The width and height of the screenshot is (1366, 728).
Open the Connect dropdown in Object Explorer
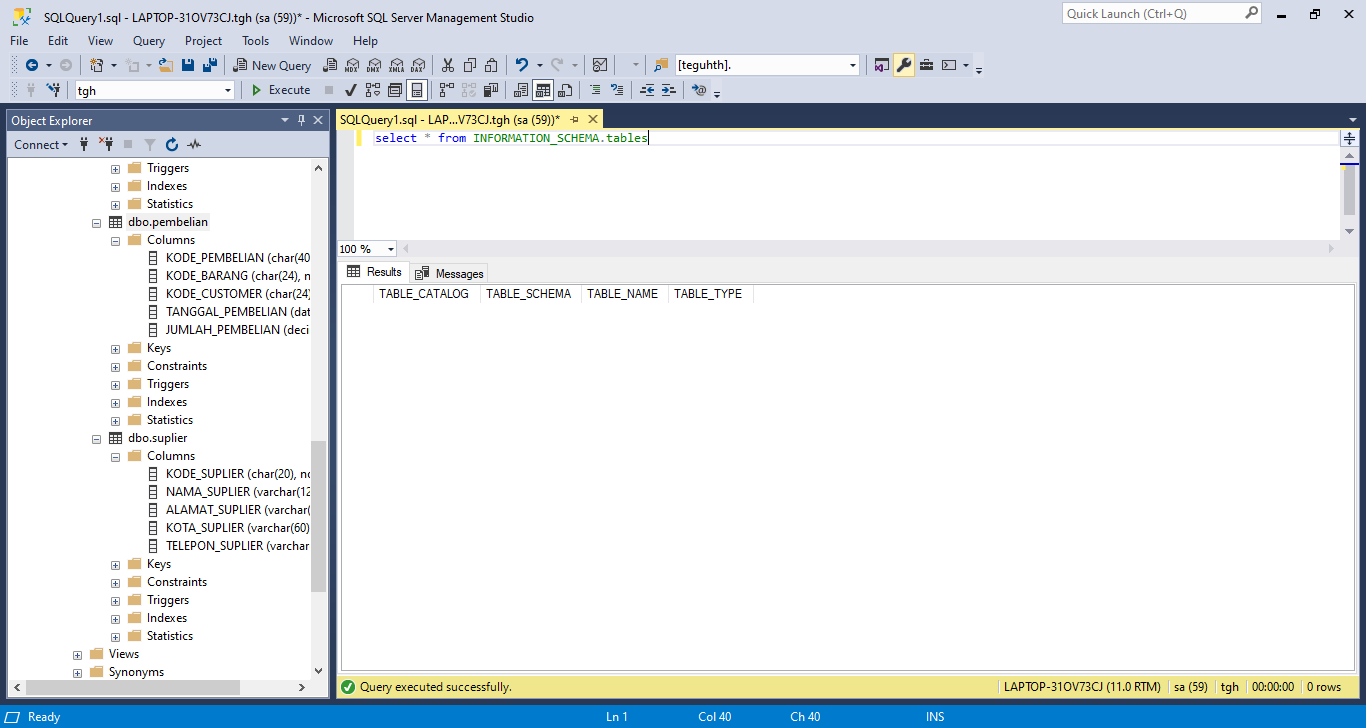(x=41, y=144)
